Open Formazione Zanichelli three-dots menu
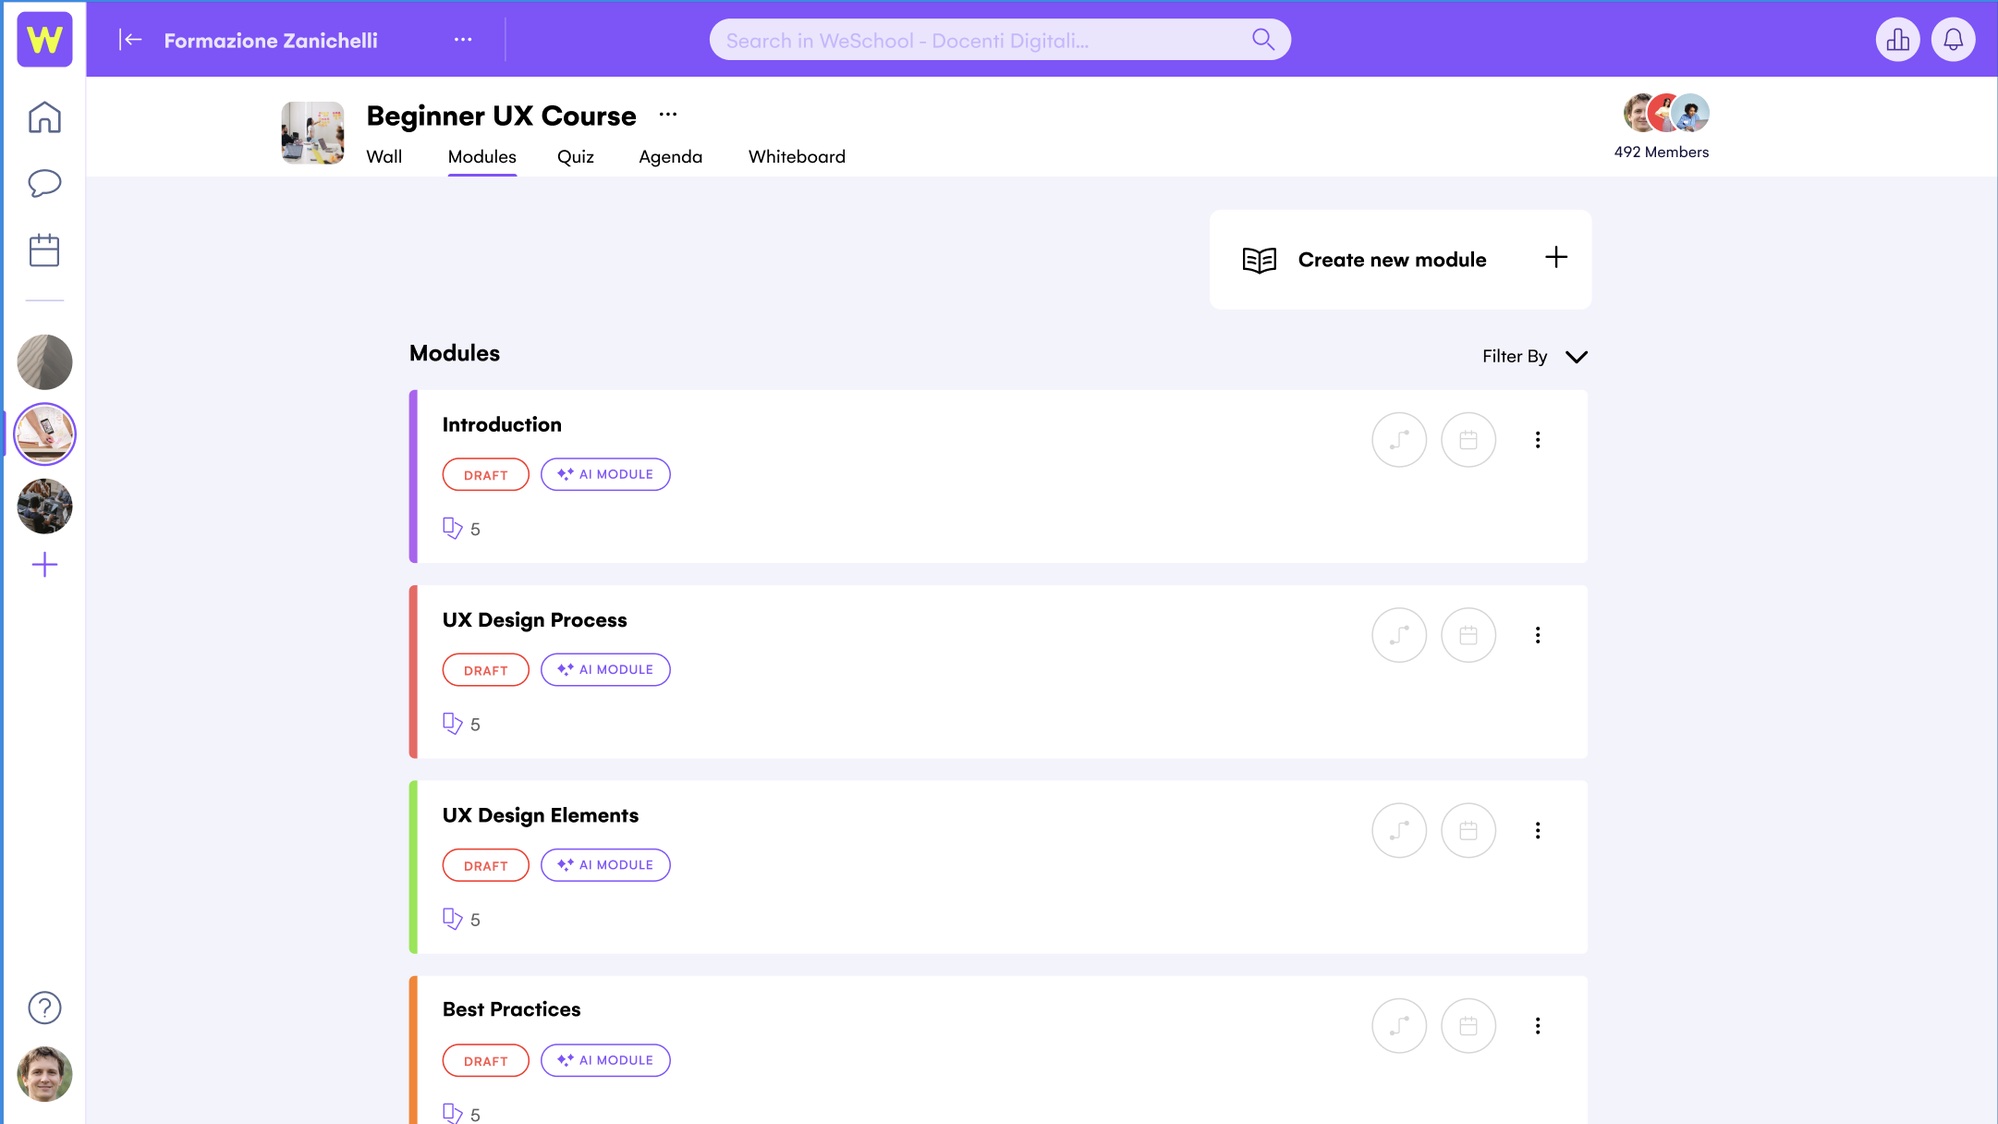 pos(463,39)
